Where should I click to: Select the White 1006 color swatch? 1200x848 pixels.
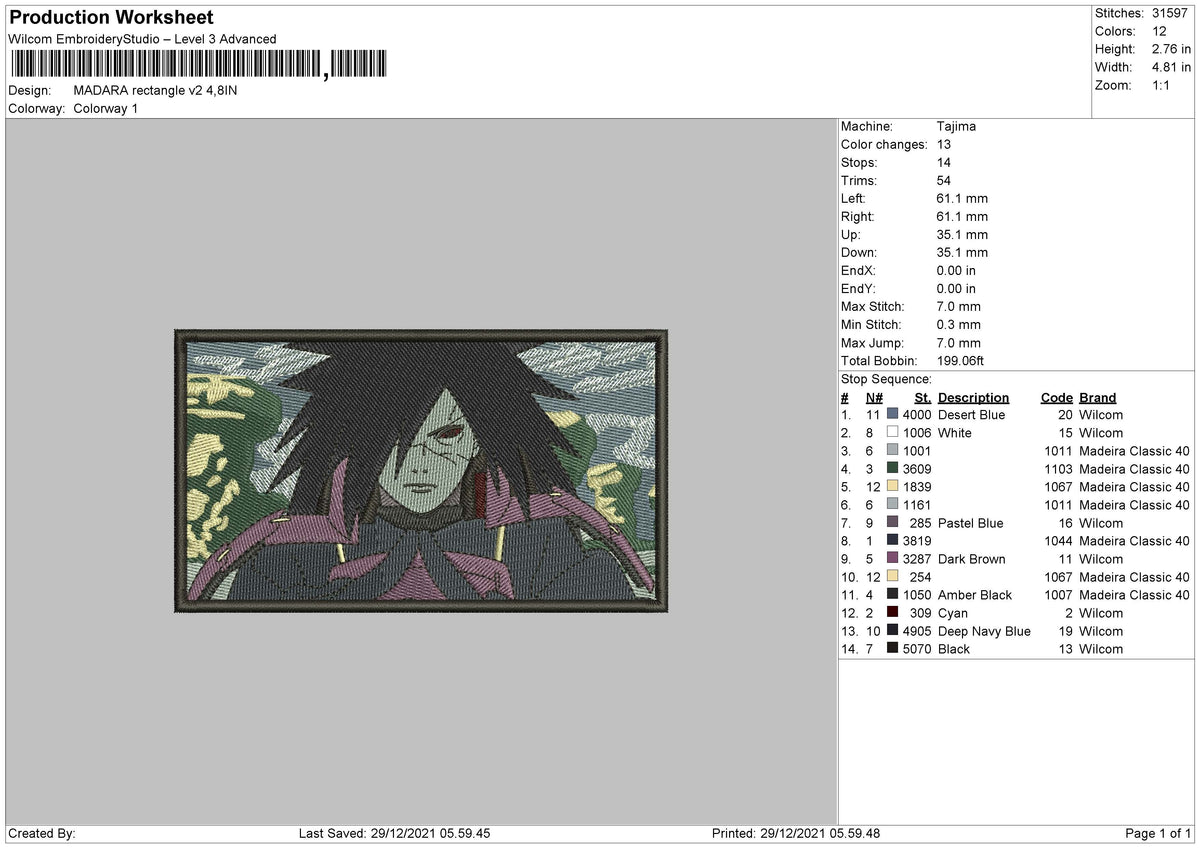point(891,432)
